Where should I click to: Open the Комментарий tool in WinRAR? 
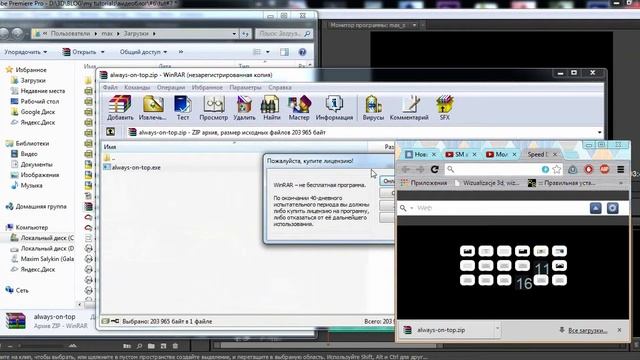tap(409, 107)
